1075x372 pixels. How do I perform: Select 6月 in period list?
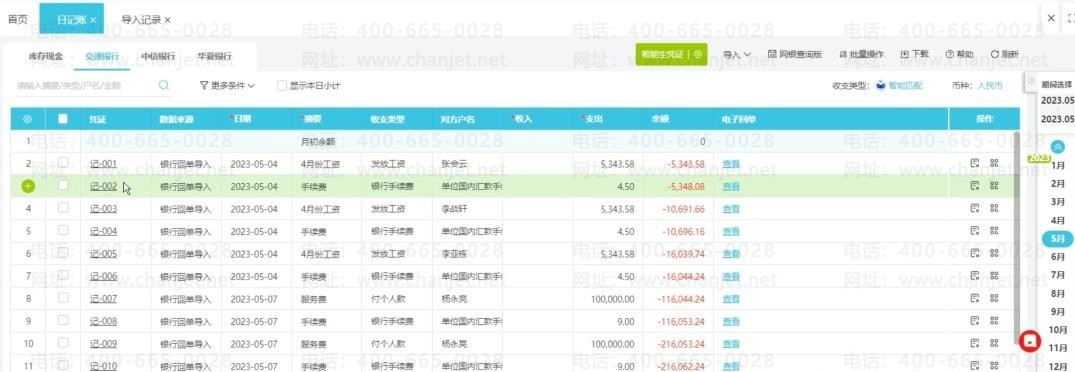tap(1058, 256)
